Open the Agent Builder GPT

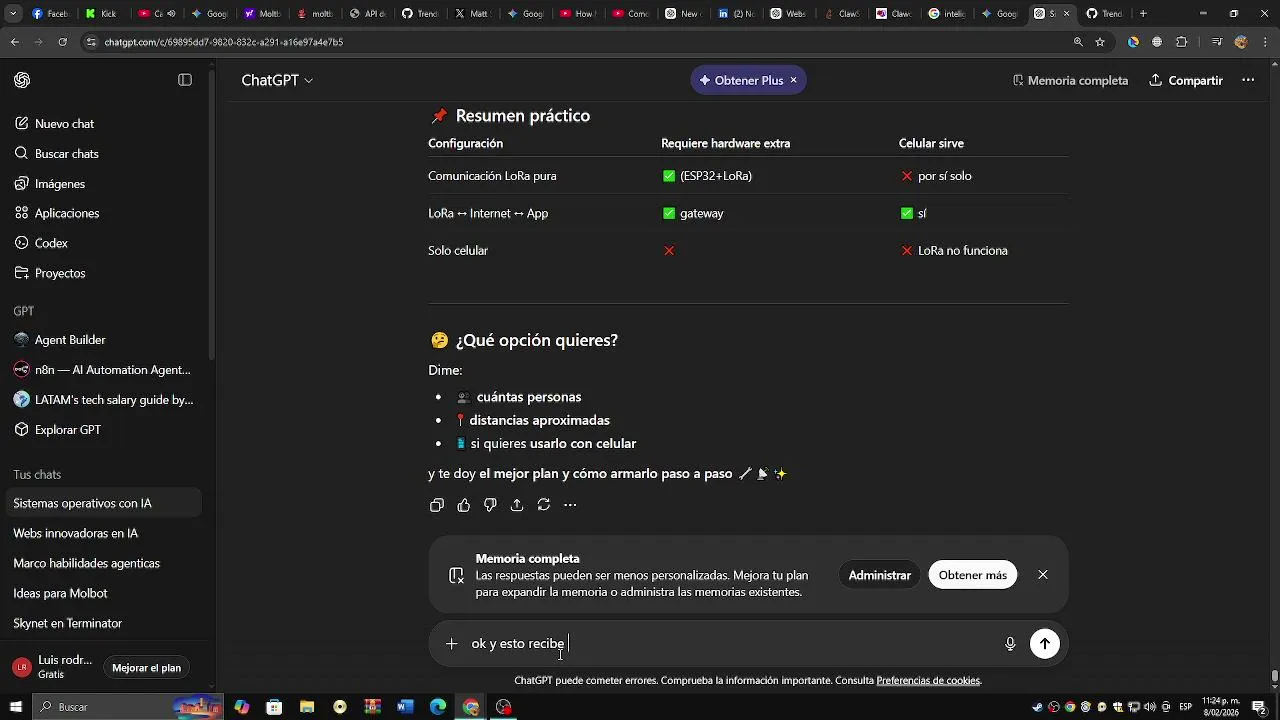tap(70, 340)
